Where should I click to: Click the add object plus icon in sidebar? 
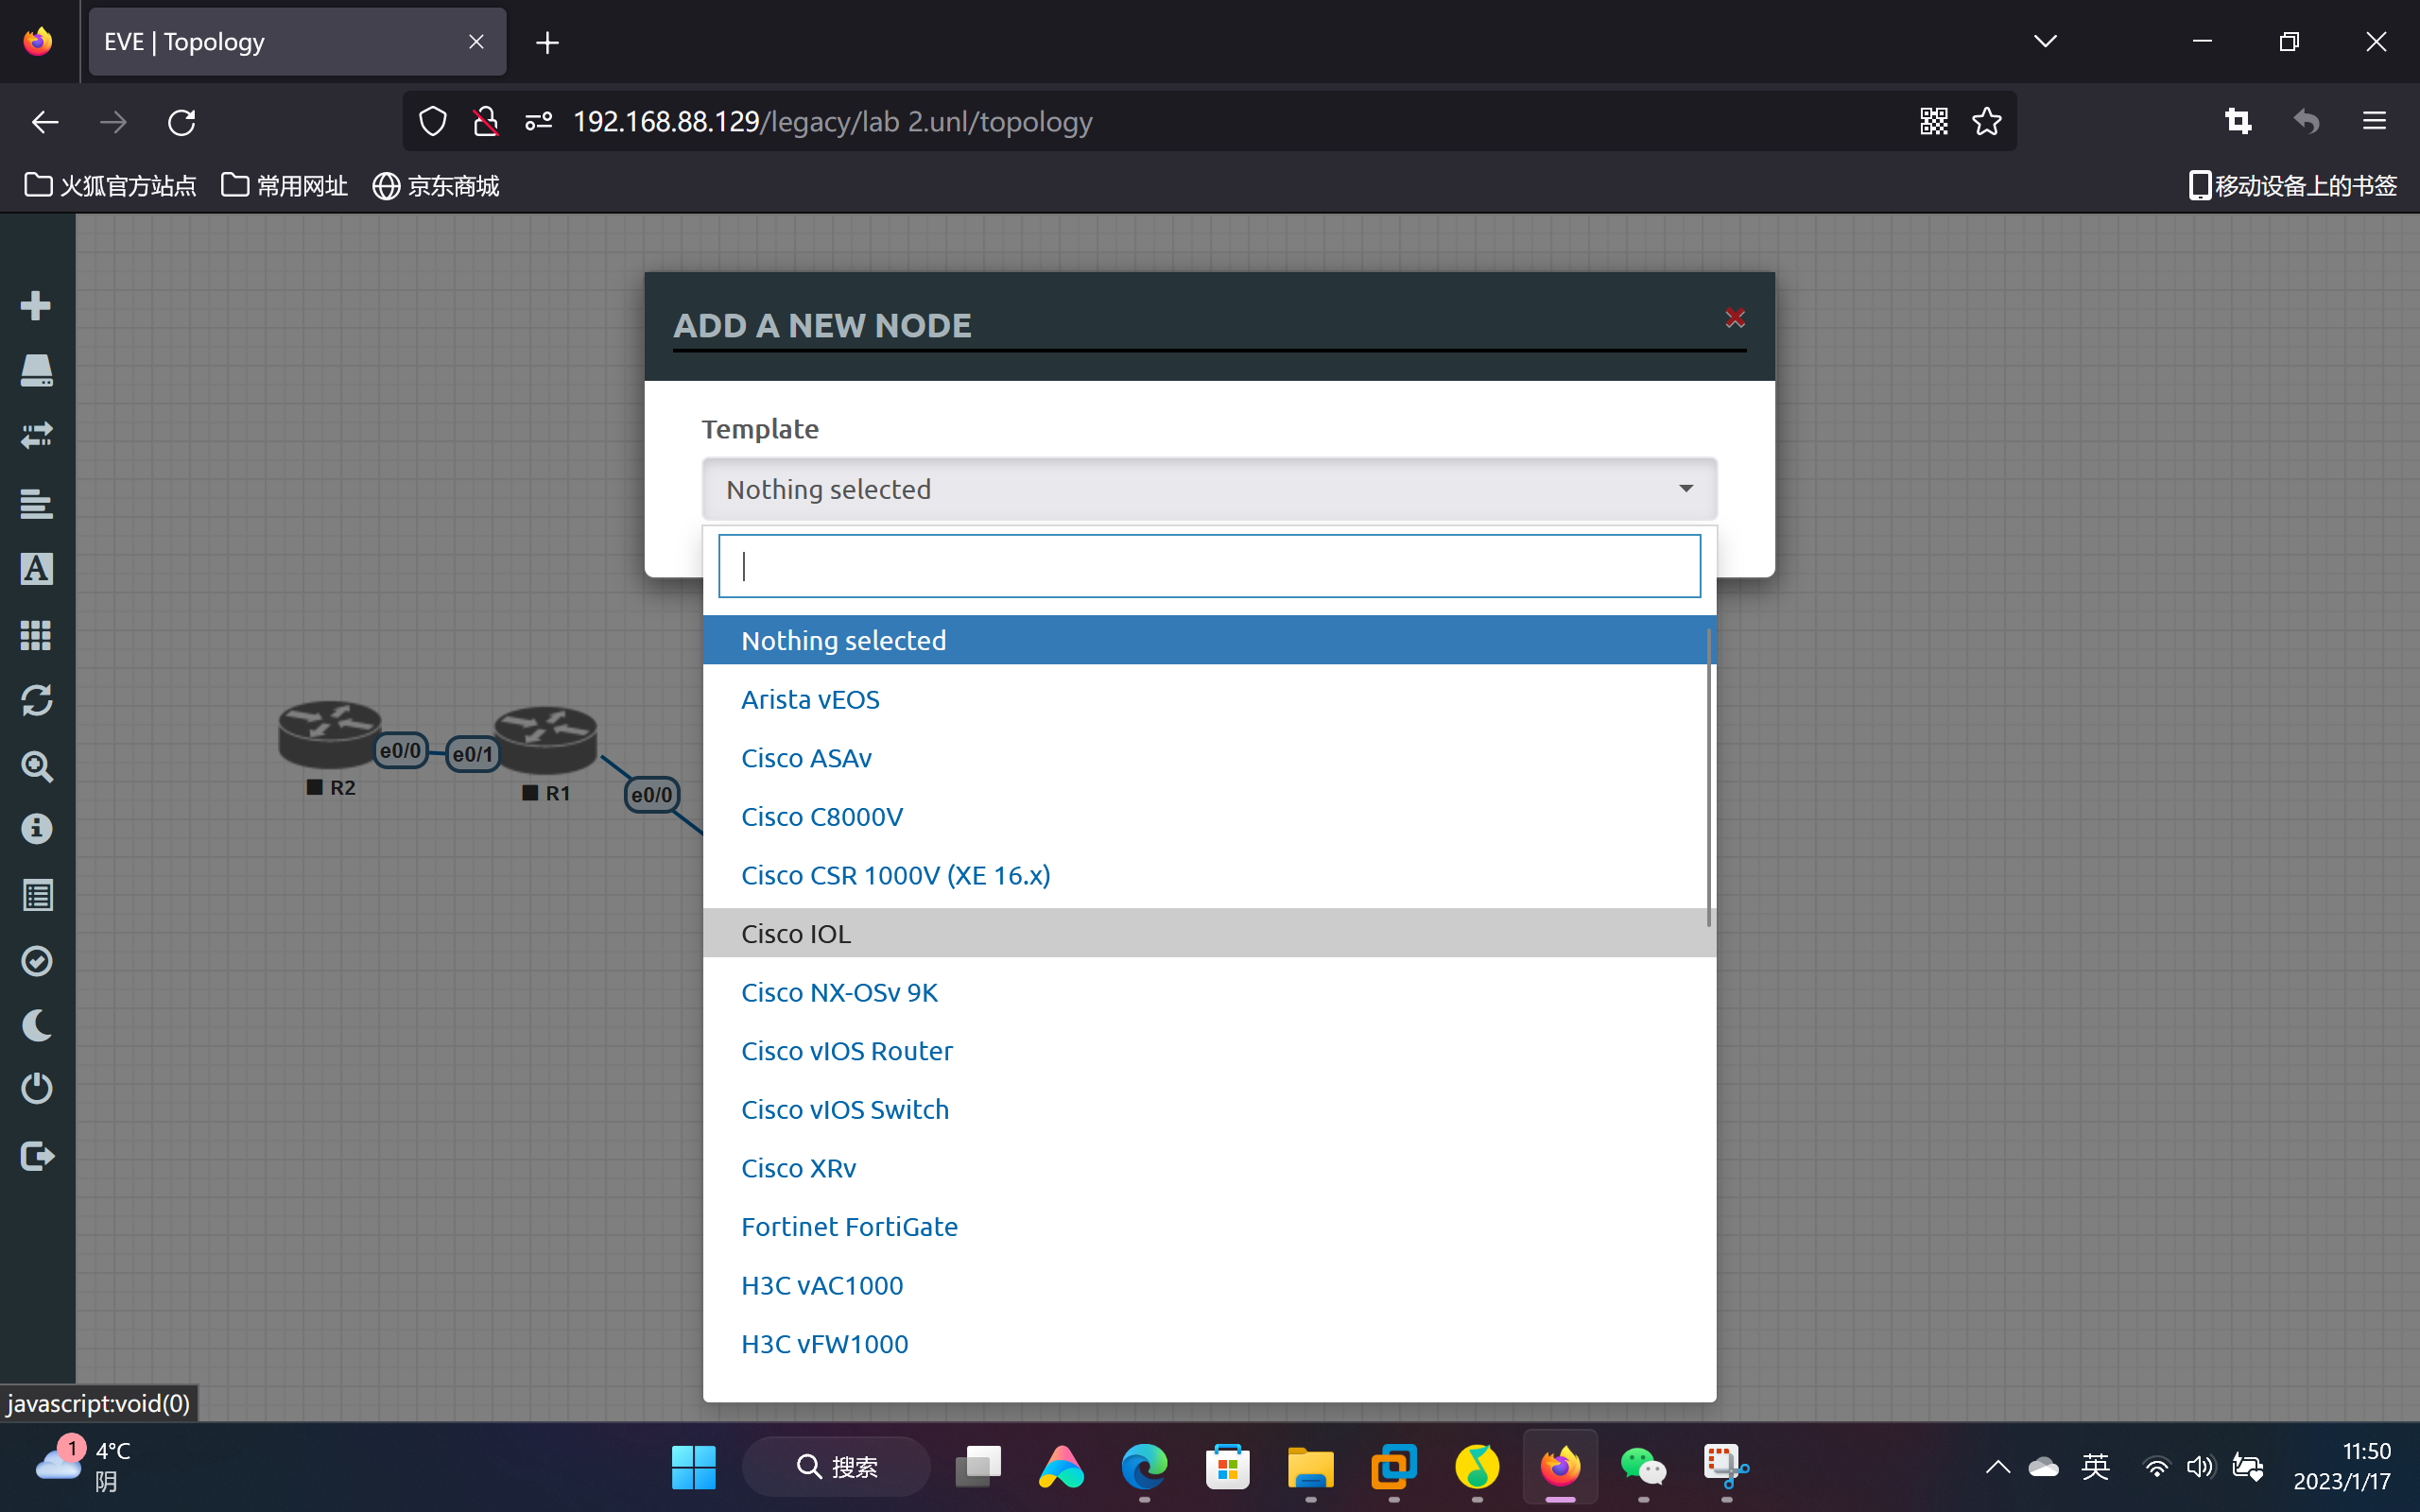pyautogui.click(x=36, y=305)
